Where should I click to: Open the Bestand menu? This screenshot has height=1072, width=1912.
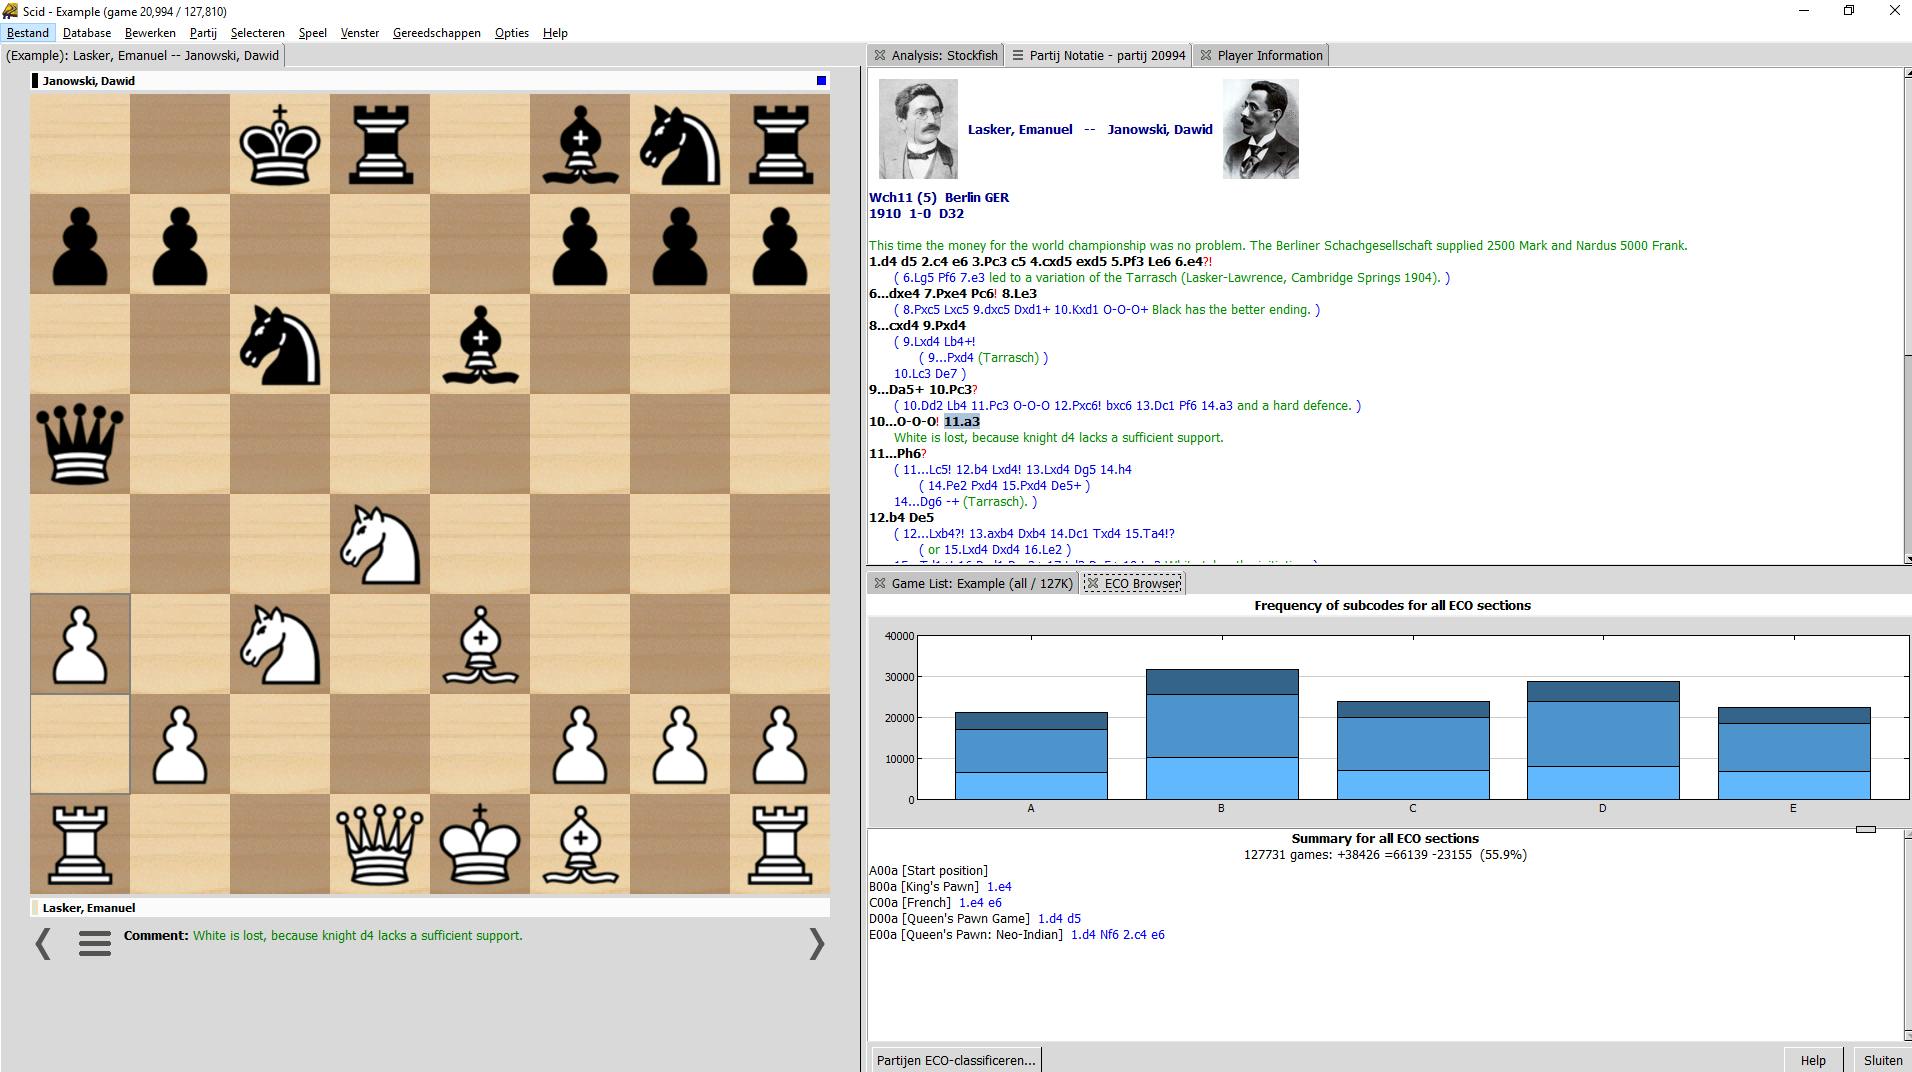click(28, 33)
